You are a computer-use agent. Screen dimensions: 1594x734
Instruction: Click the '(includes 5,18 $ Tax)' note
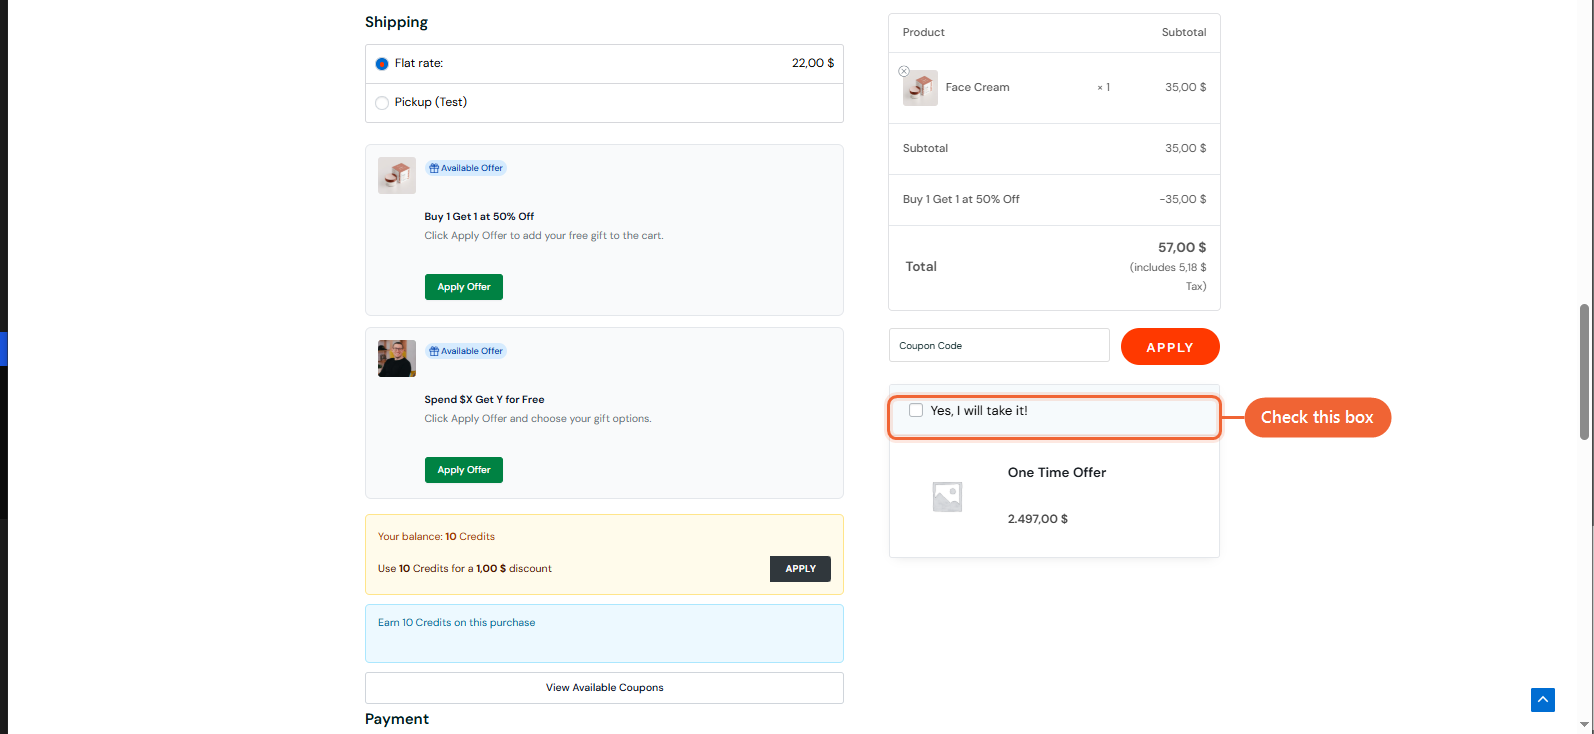pos(1168,277)
